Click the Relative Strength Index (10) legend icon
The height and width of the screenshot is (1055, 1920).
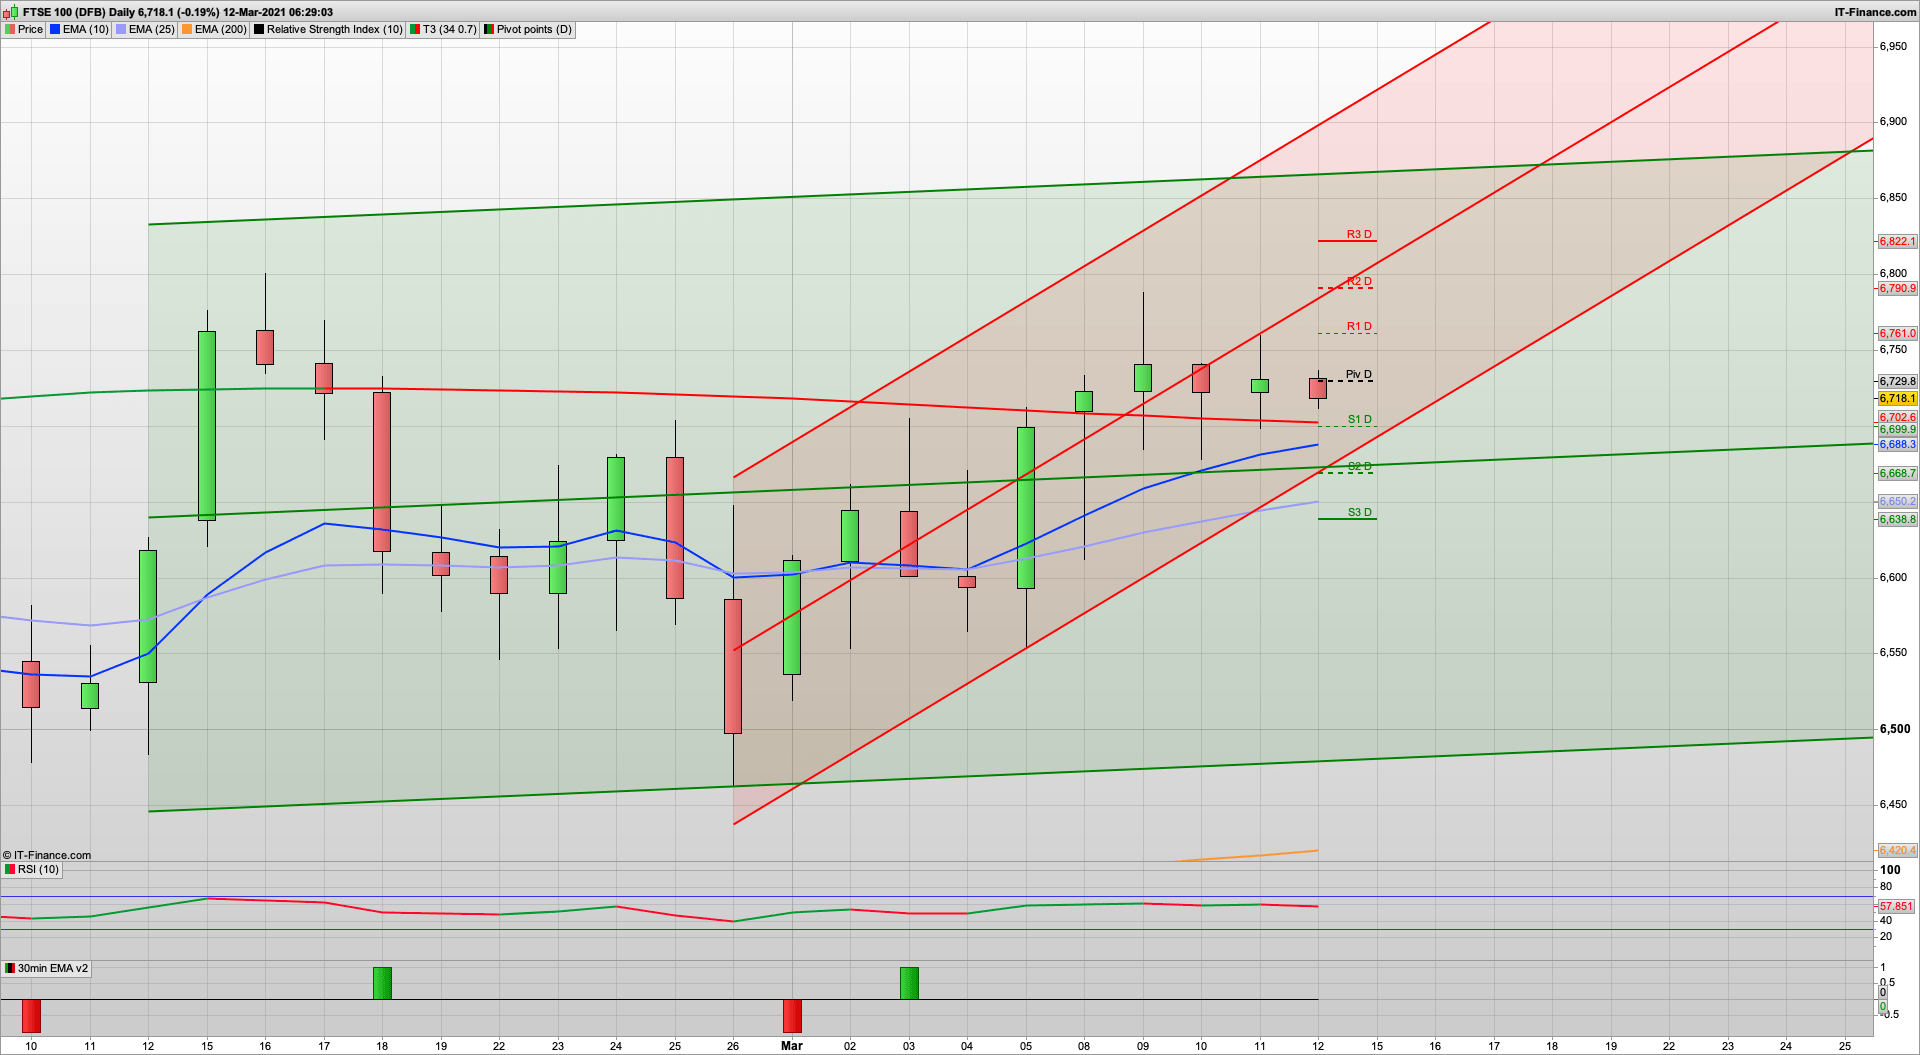point(257,29)
